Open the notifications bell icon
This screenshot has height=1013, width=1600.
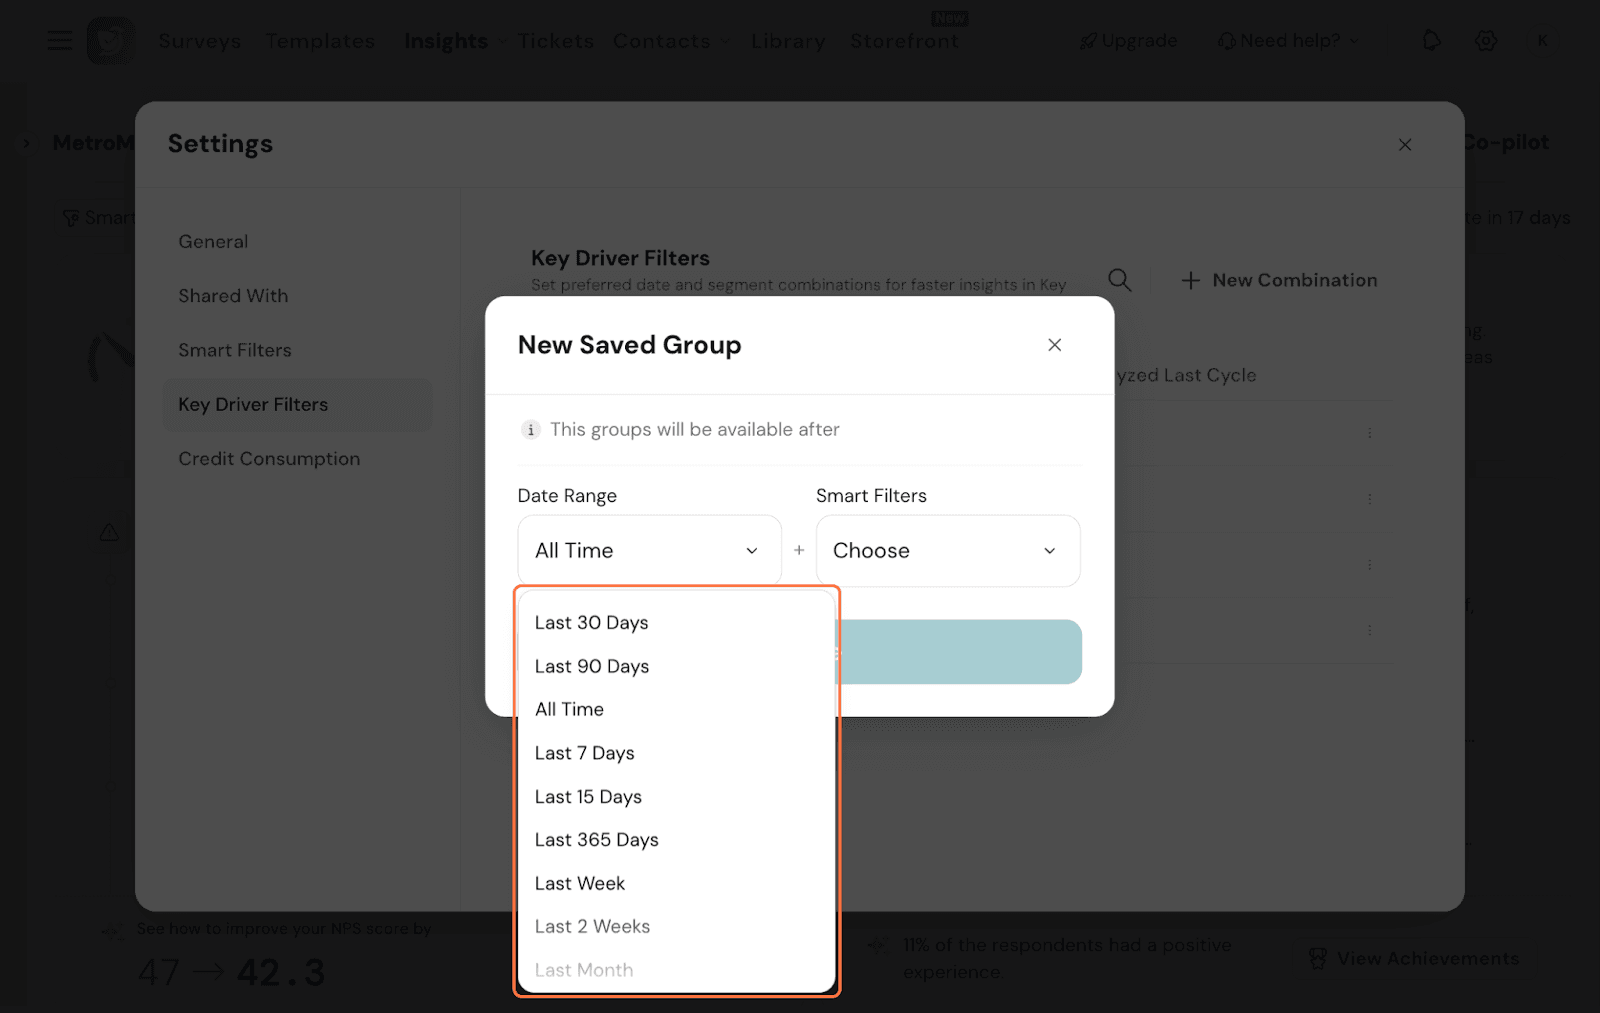1431,41
